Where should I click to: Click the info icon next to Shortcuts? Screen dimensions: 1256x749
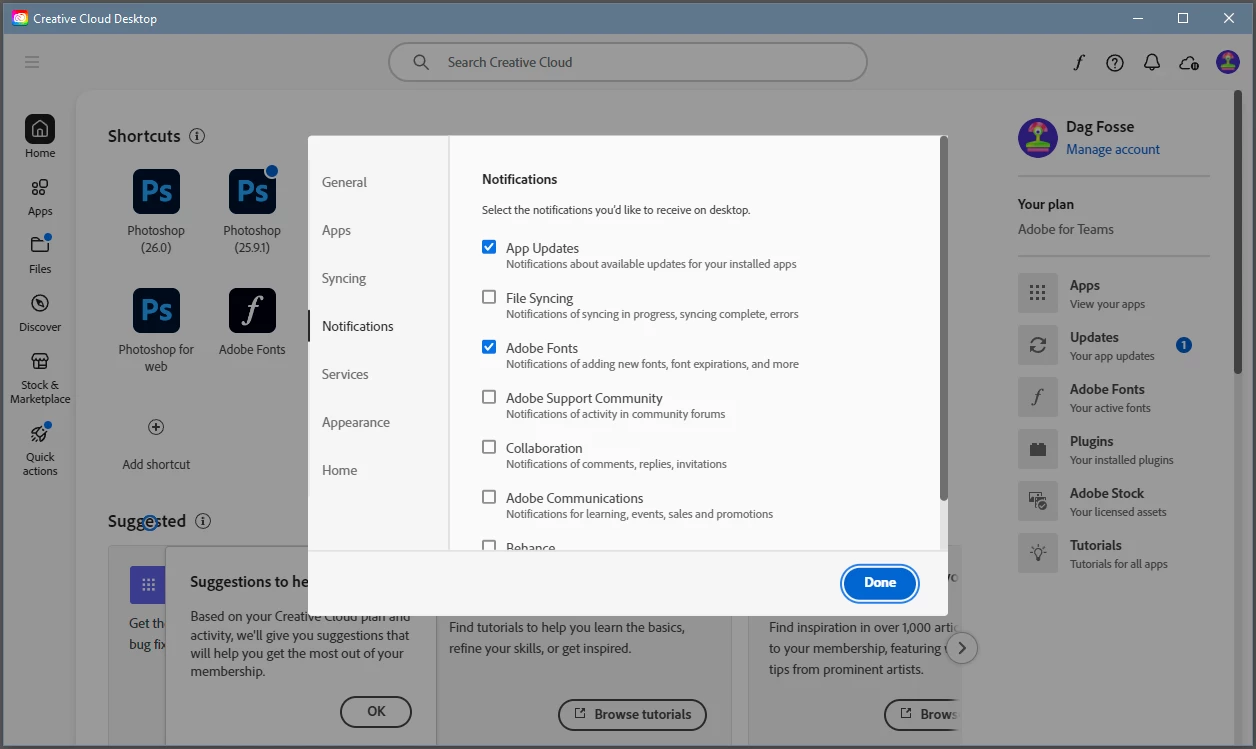point(197,136)
